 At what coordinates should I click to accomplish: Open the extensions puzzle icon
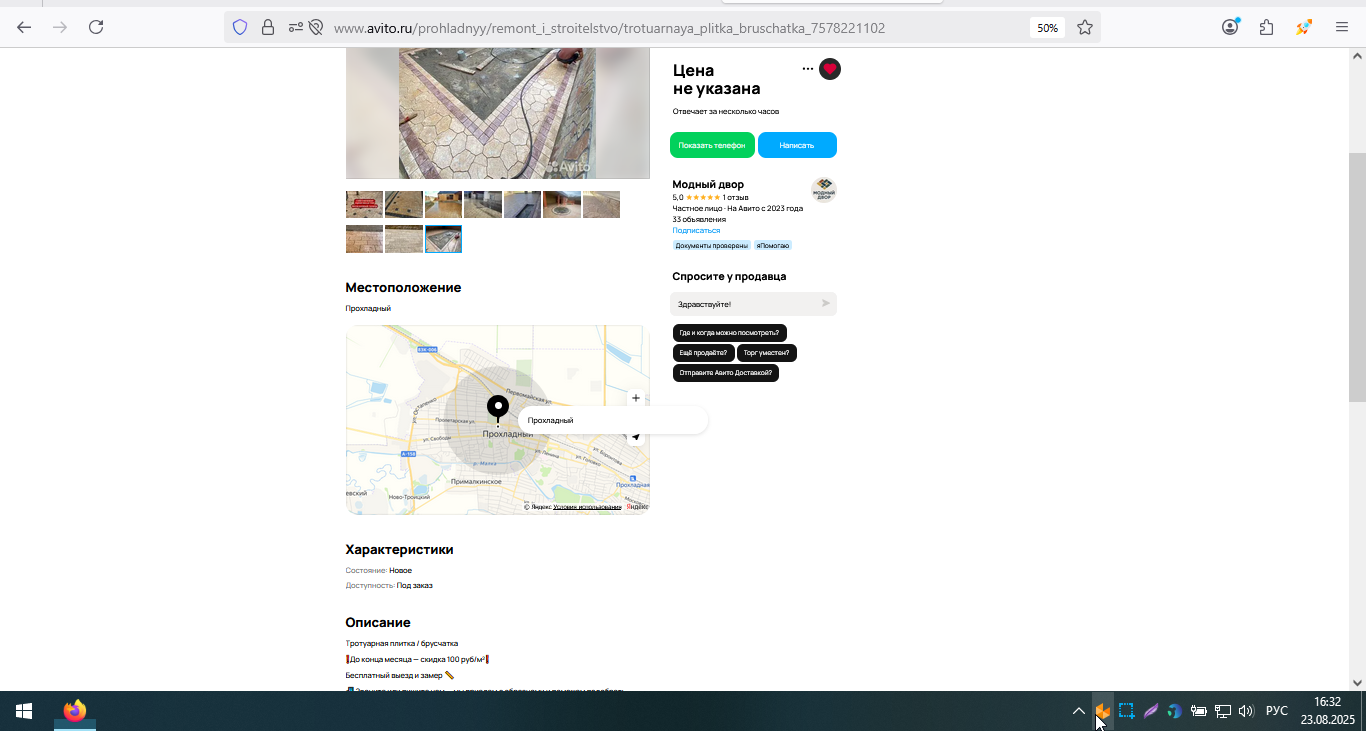click(x=1267, y=27)
